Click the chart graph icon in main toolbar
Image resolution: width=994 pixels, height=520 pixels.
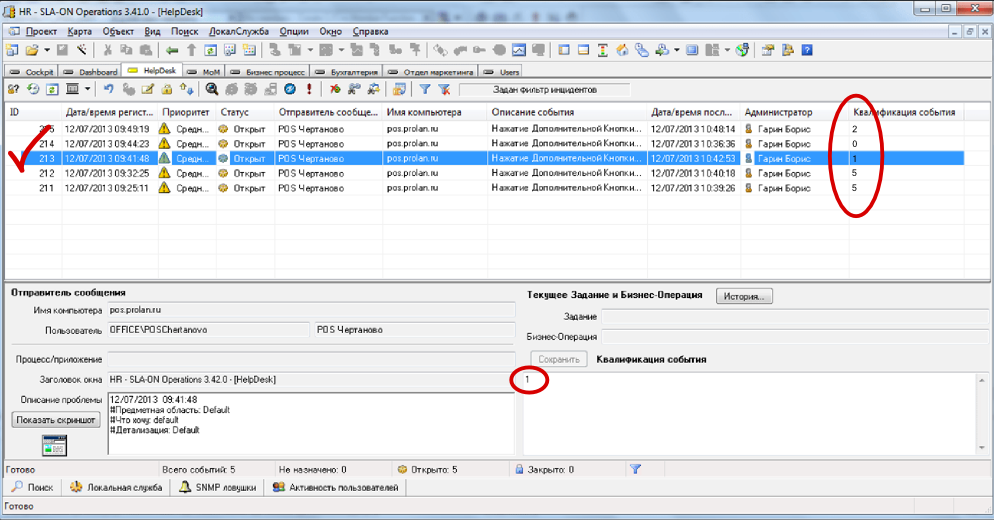[519, 50]
